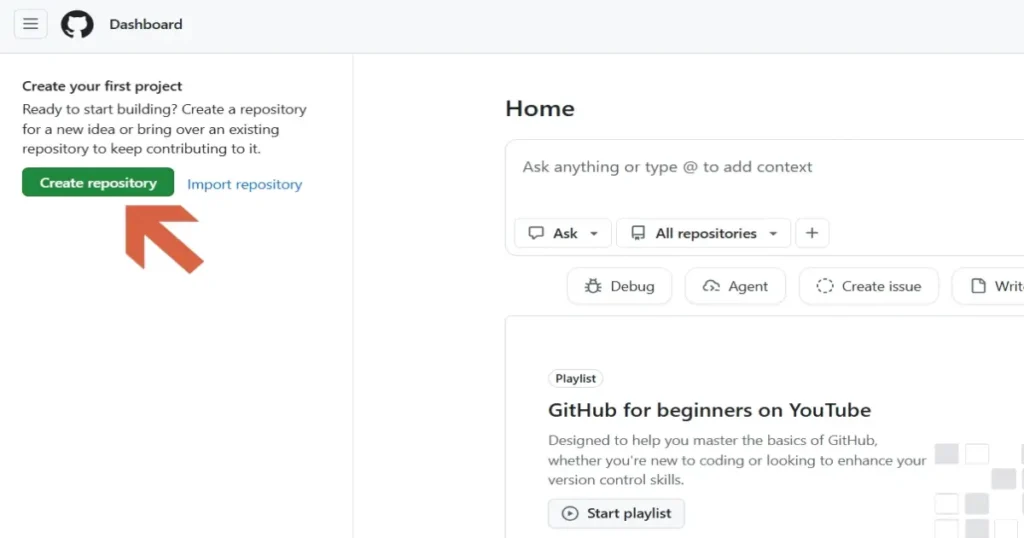The image size is (1024, 538).
Task: Click the bug icon on Debug chip
Action: (x=593, y=286)
